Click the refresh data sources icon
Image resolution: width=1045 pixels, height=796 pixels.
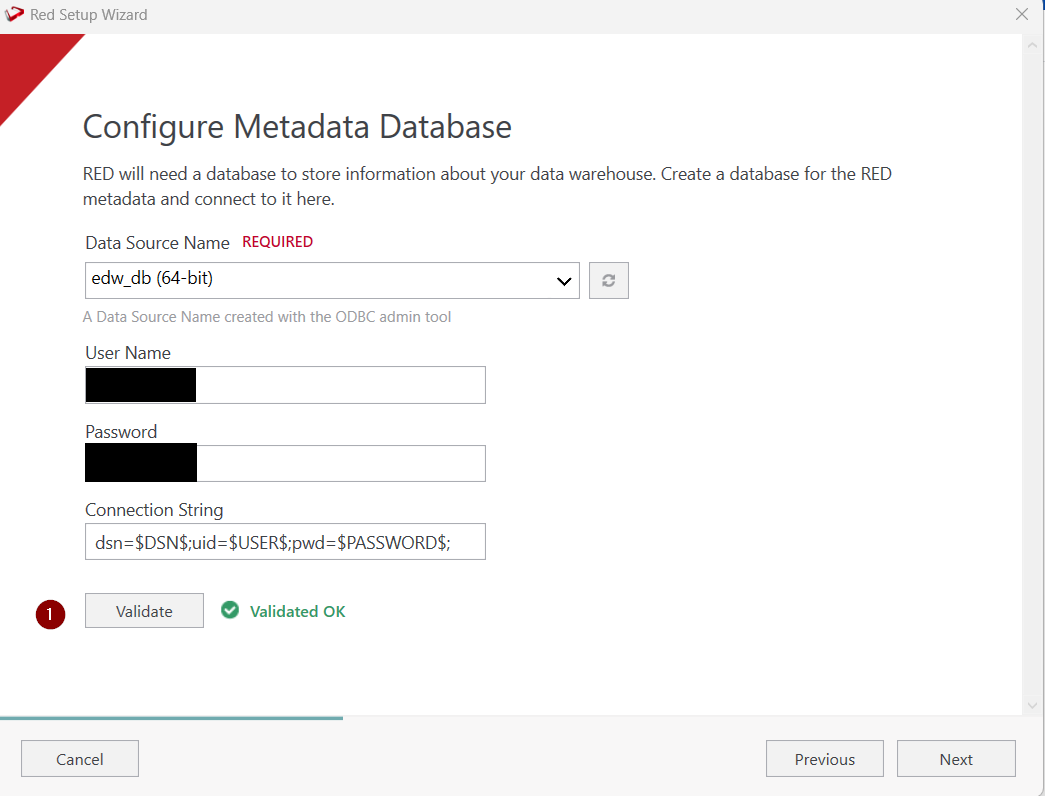coord(608,281)
